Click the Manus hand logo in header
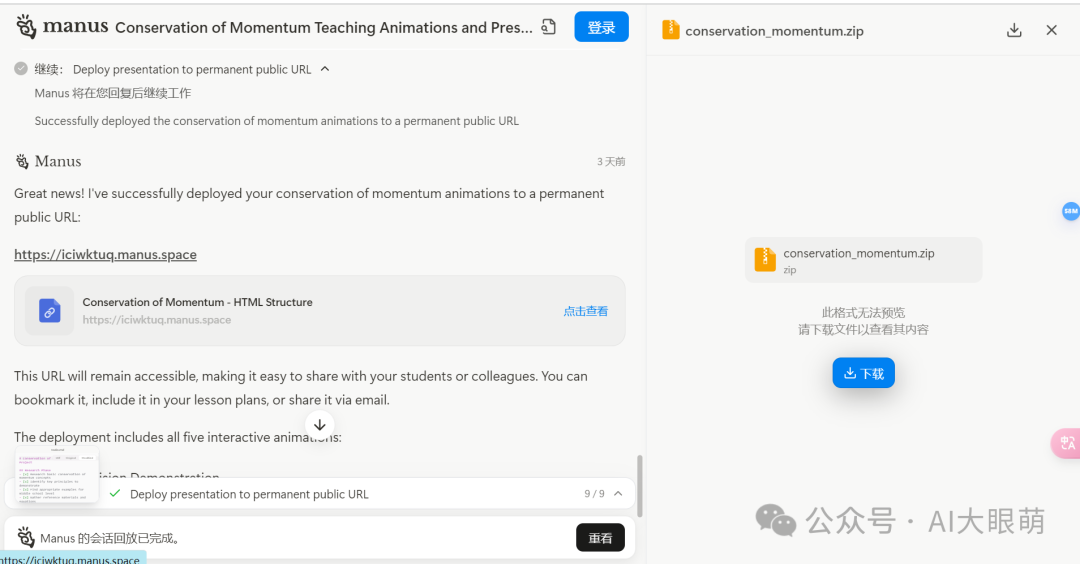 tap(25, 27)
